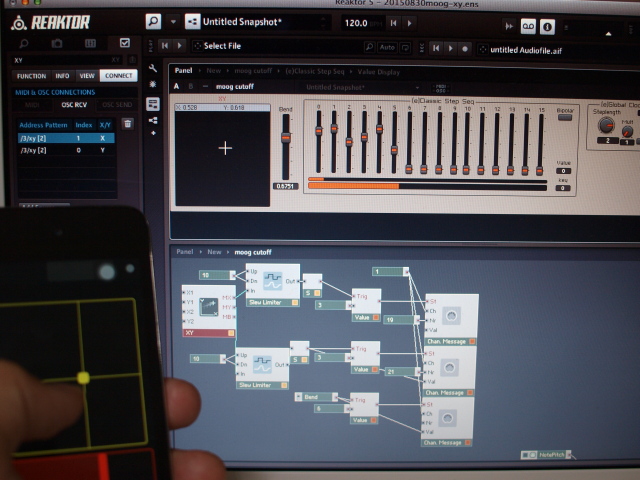This screenshot has height=480, width=640.
Task: Open the browser search tab with magnifier icon
Action: pyautogui.click(x=24, y=43)
